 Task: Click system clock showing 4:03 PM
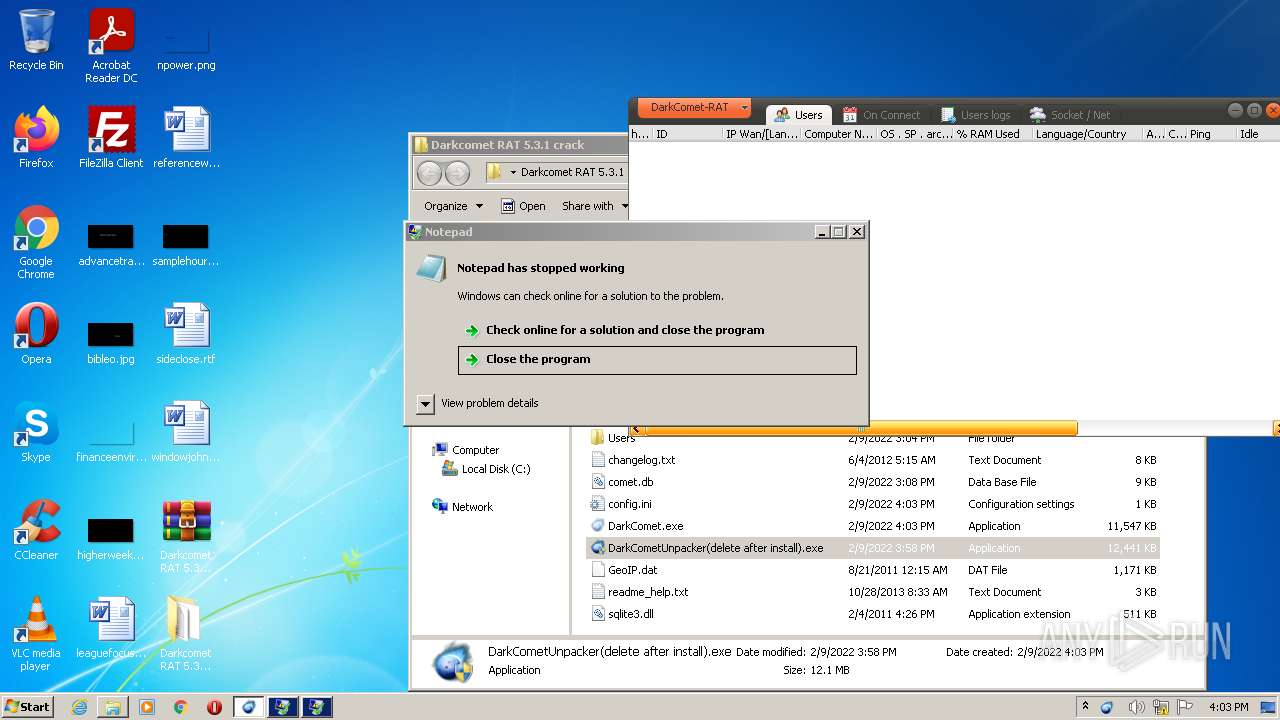click(1228, 707)
